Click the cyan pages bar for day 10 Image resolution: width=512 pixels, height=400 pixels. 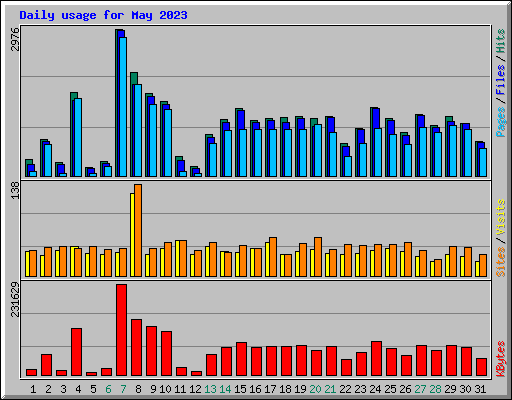168,143
